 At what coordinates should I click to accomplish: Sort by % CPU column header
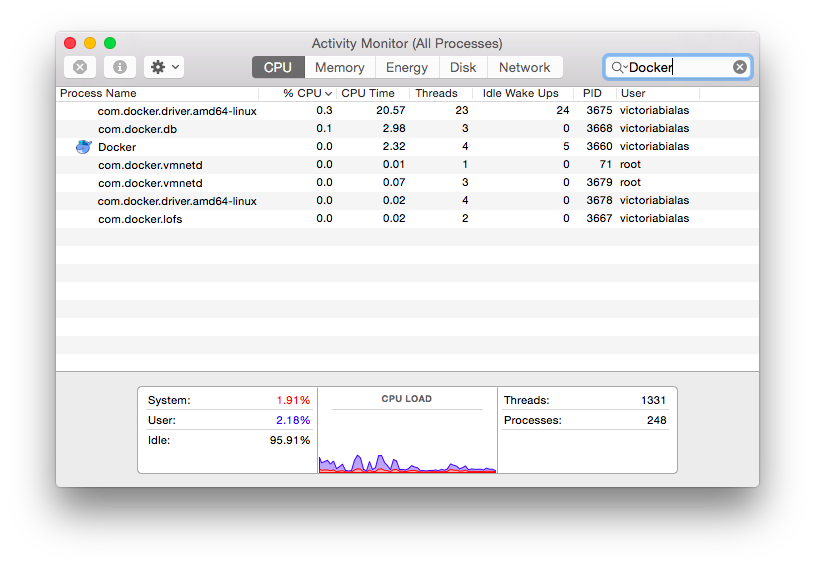[x=303, y=93]
